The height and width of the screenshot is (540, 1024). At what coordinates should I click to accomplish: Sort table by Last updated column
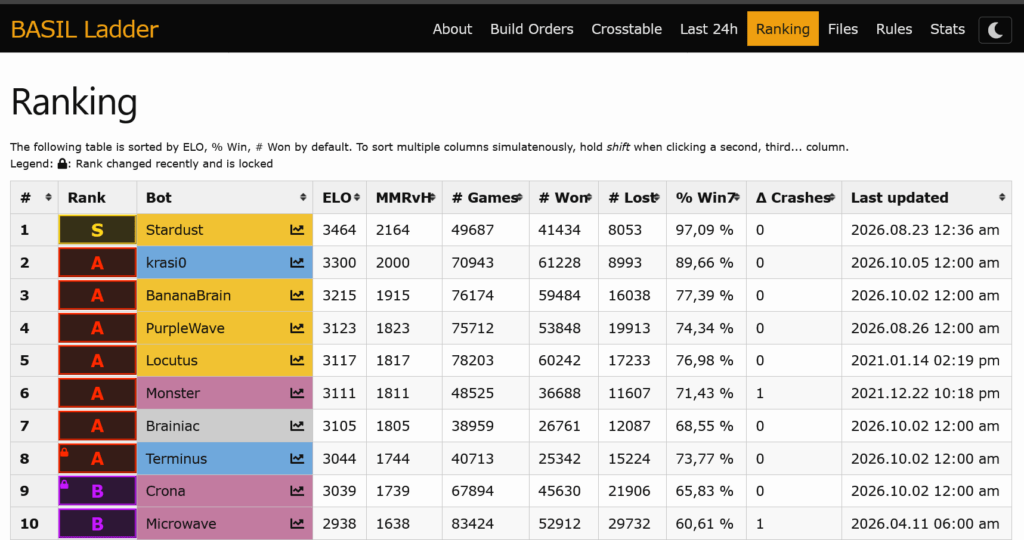coord(927,197)
